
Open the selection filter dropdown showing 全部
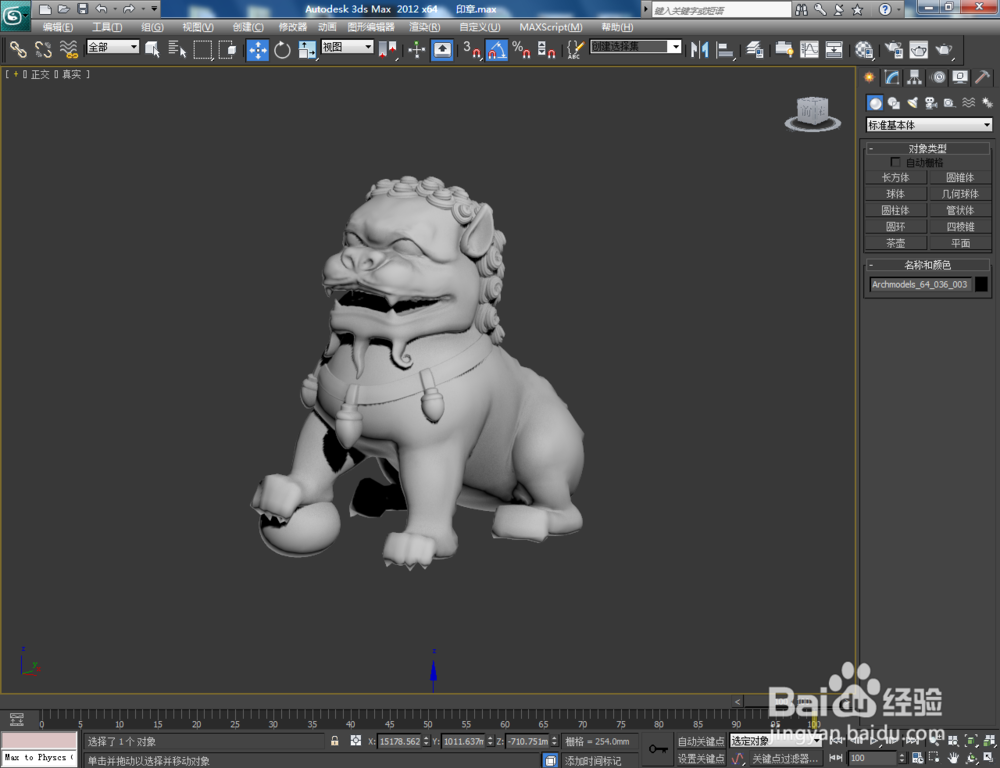[x=113, y=47]
